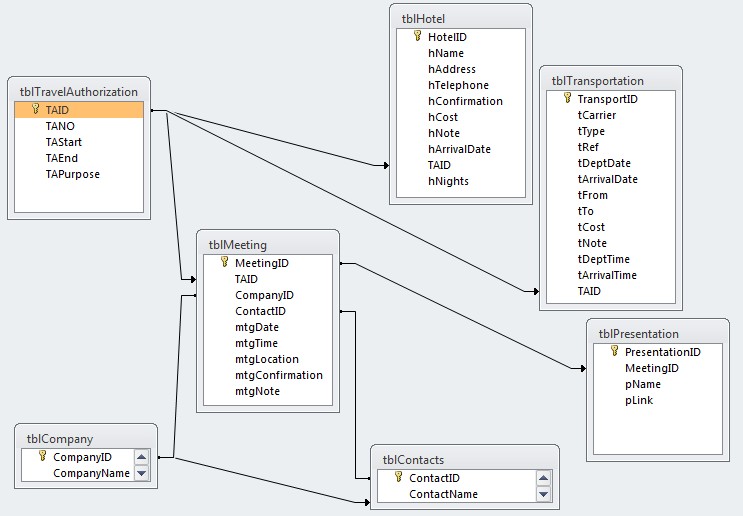Click the key icon next to TransportID

567,98
